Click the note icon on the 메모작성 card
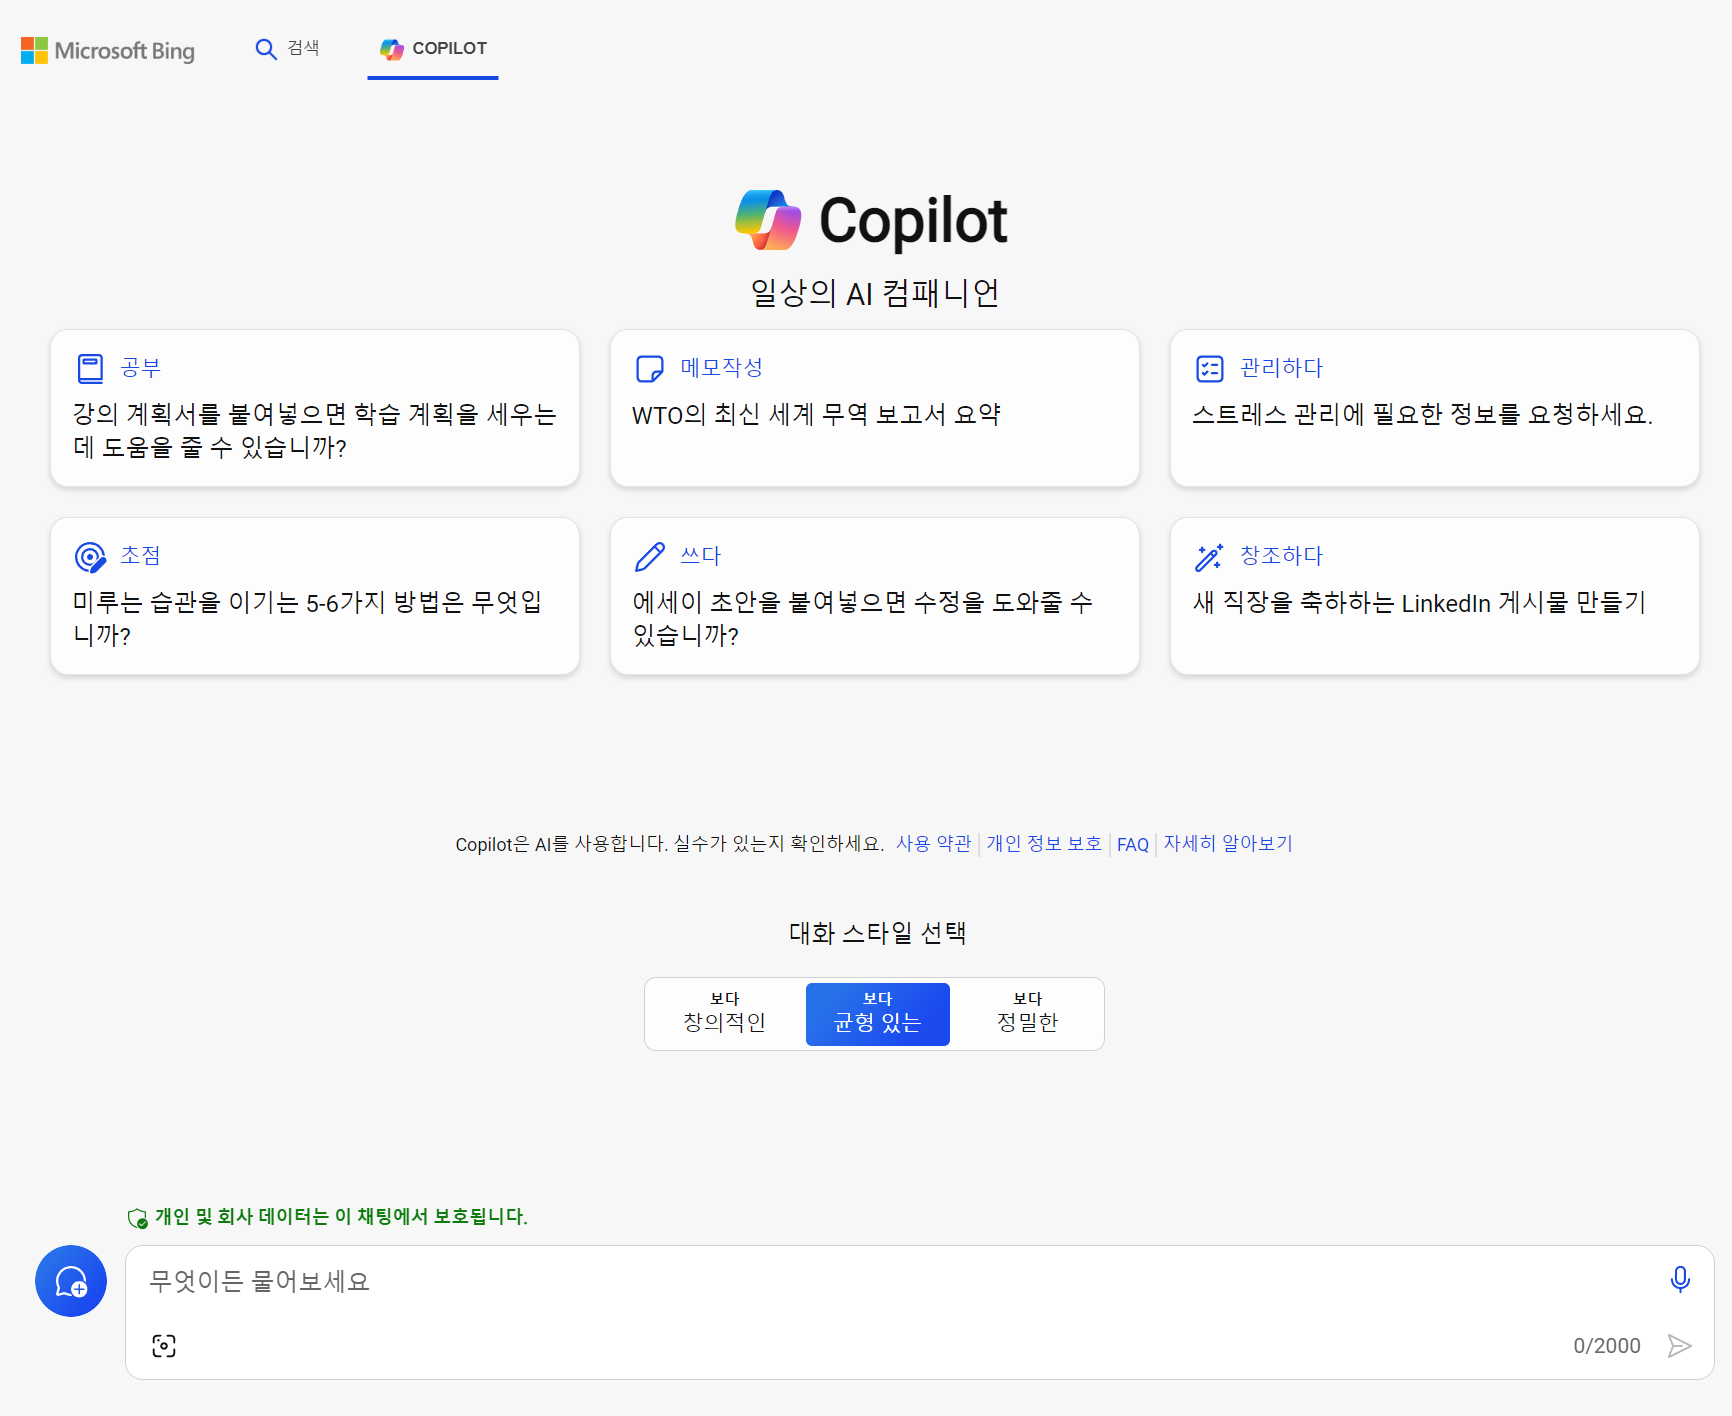This screenshot has width=1732, height=1416. (650, 368)
